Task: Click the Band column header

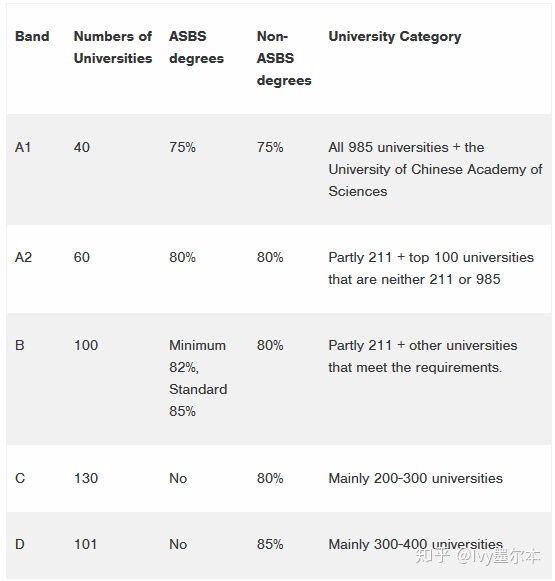Action: point(32,36)
